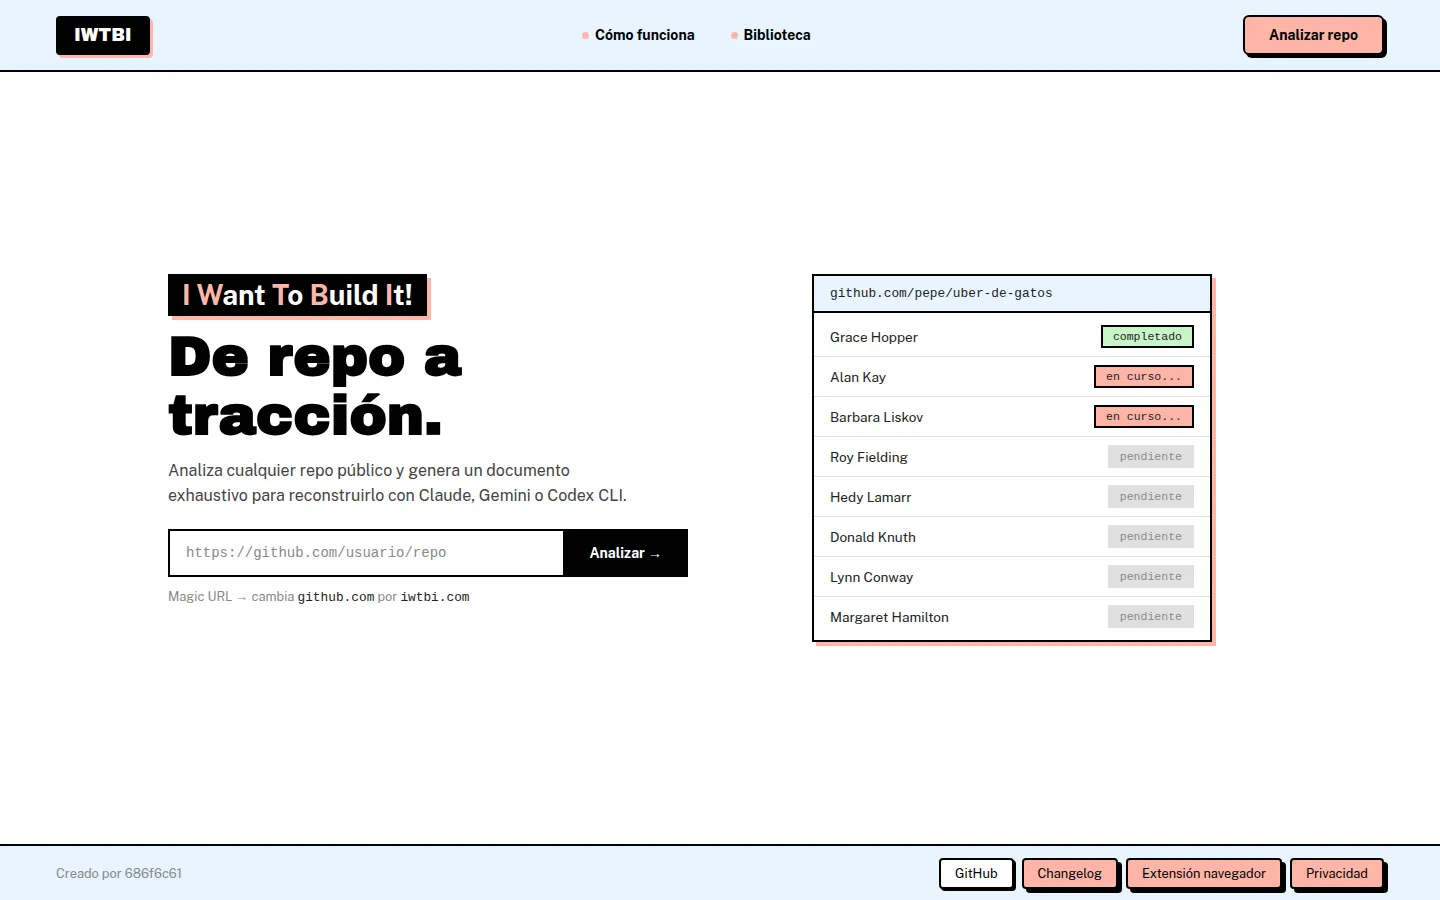
Task: Click the I Want To Build It! badge
Action: [x=297, y=295]
